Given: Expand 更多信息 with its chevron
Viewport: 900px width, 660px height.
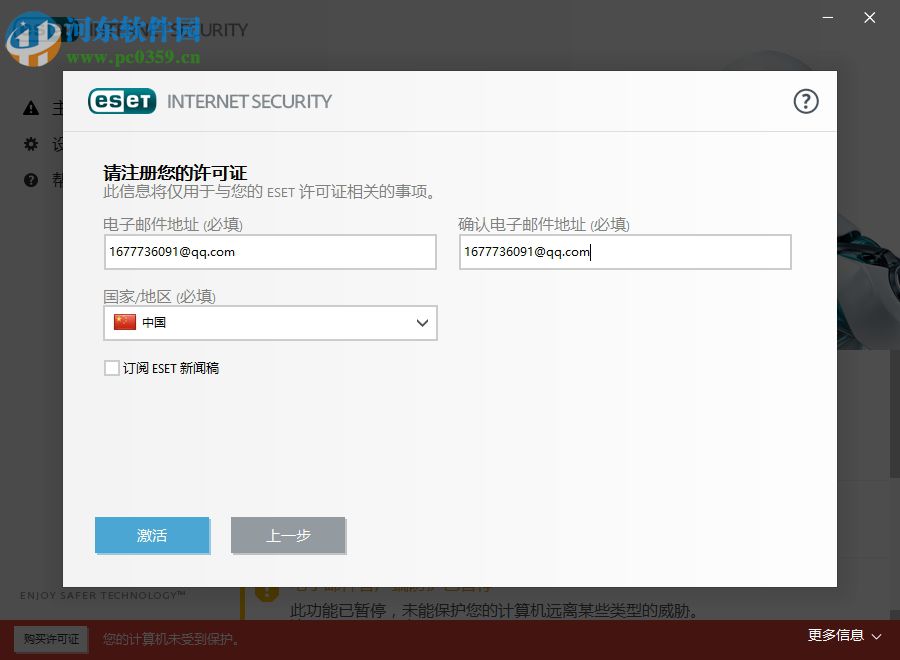Looking at the screenshot, I should [877, 635].
